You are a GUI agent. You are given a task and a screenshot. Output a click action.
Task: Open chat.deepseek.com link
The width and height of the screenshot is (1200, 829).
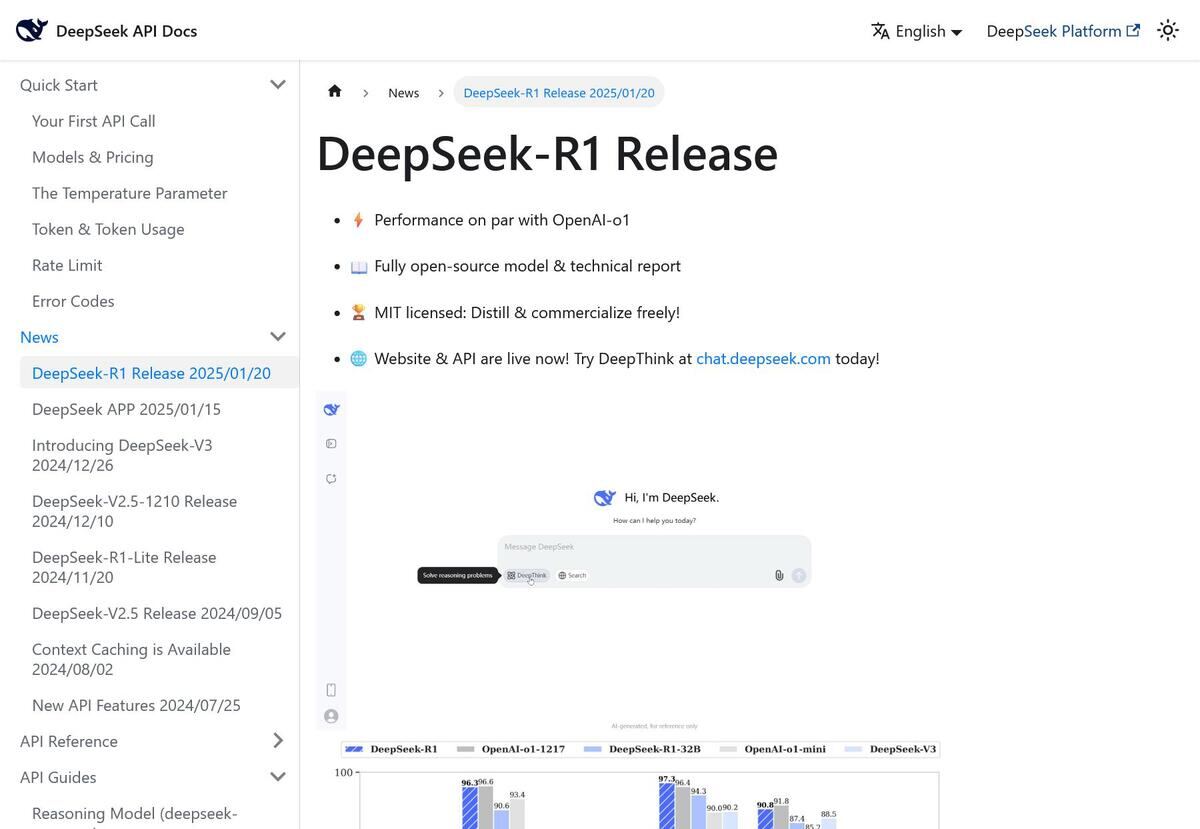coord(763,358)
